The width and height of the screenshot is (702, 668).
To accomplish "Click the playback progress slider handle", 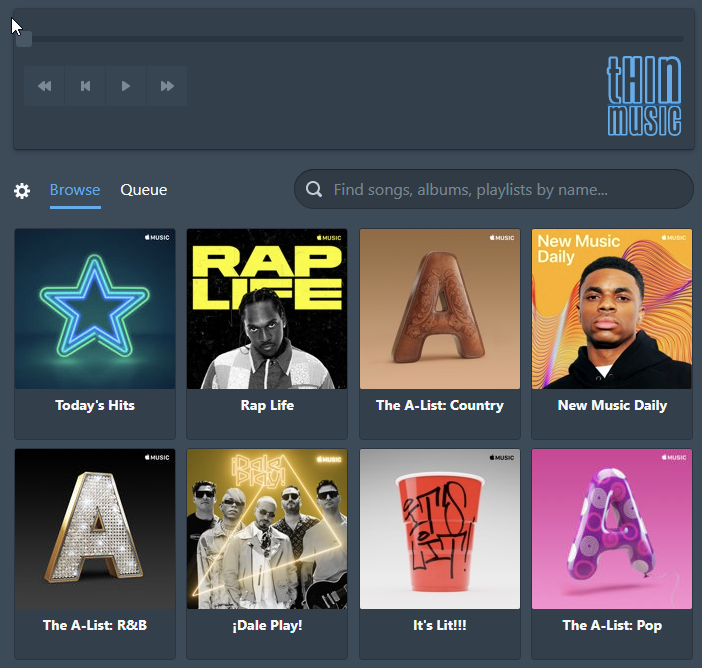I will pos(24,39).
